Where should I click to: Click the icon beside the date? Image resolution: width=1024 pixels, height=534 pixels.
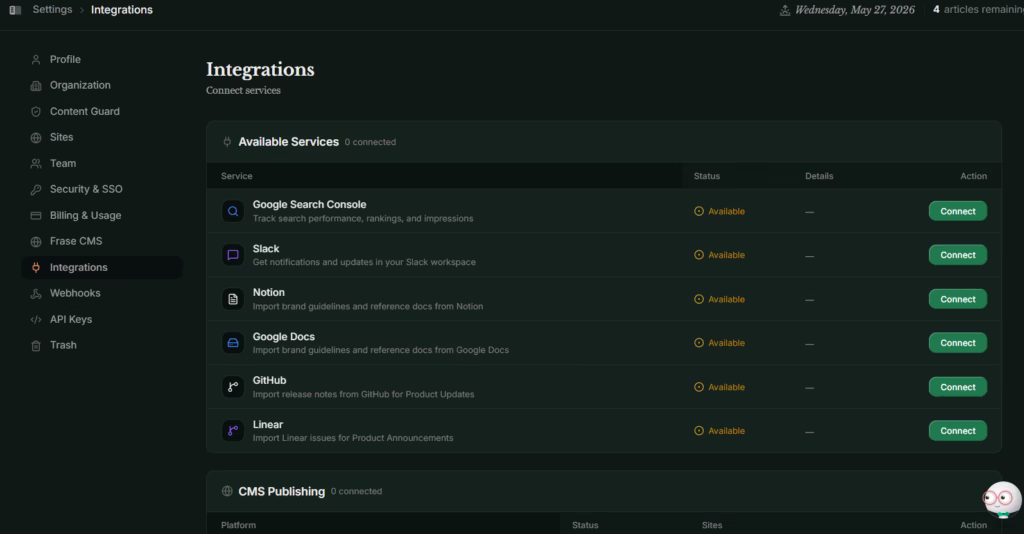(x=785, y=10)
